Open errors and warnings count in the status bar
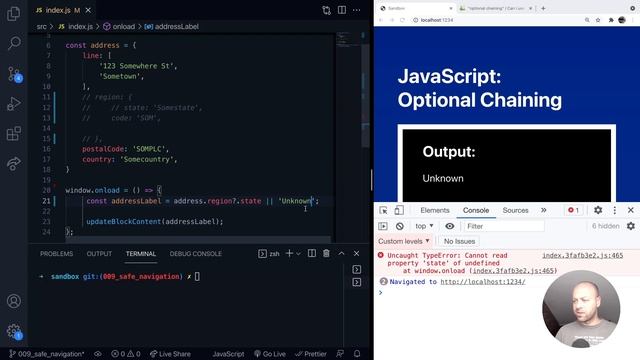640x360 pixels. point(126,354)
